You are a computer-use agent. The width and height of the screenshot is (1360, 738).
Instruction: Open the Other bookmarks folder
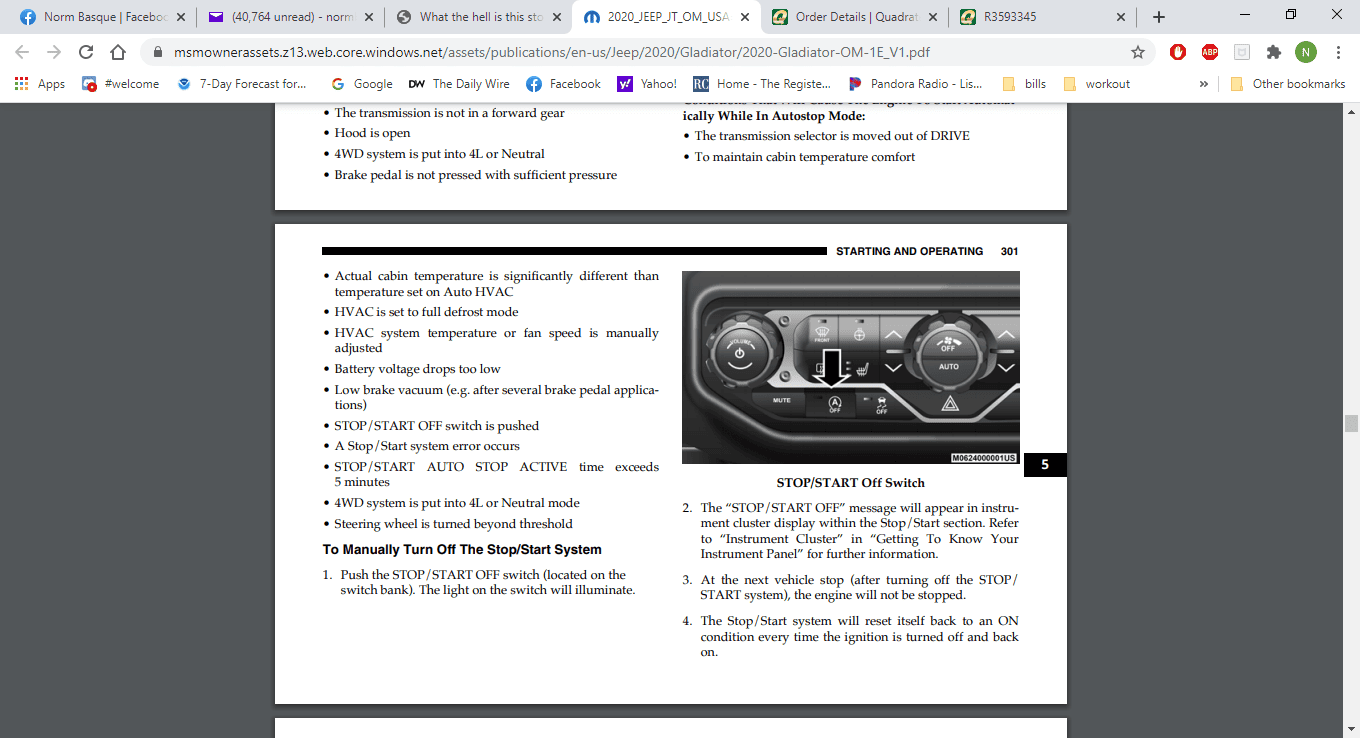pos(1288,84)
